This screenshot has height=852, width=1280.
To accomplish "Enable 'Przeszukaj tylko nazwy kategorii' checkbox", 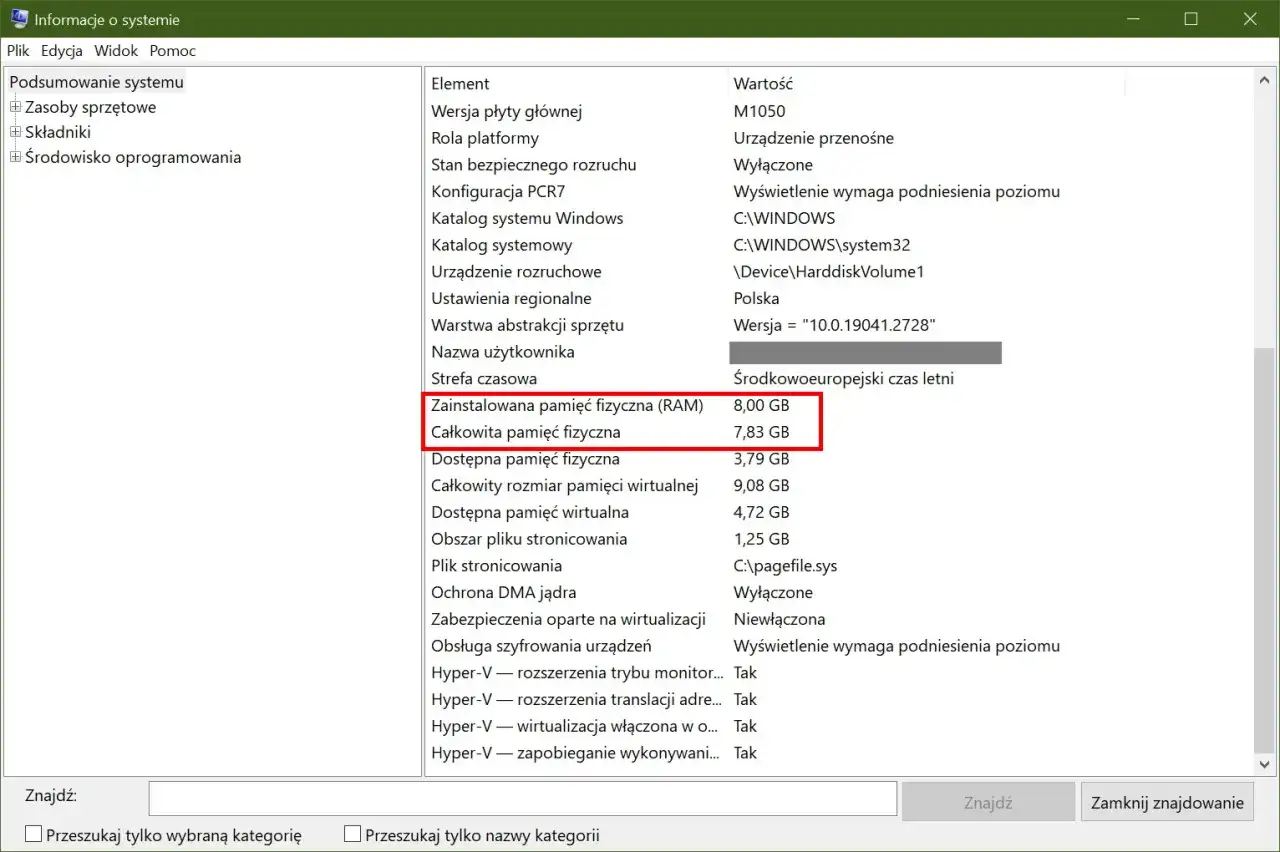I will 352,832.
